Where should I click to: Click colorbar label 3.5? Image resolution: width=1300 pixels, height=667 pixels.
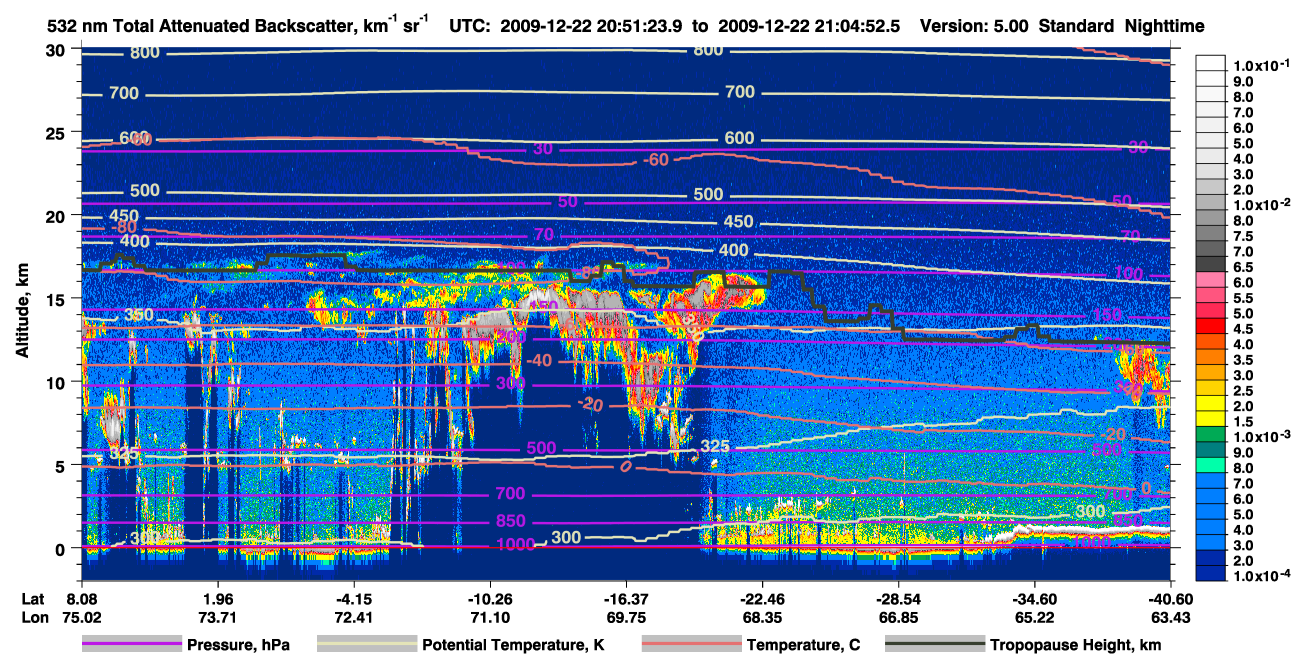point(1243,359)
